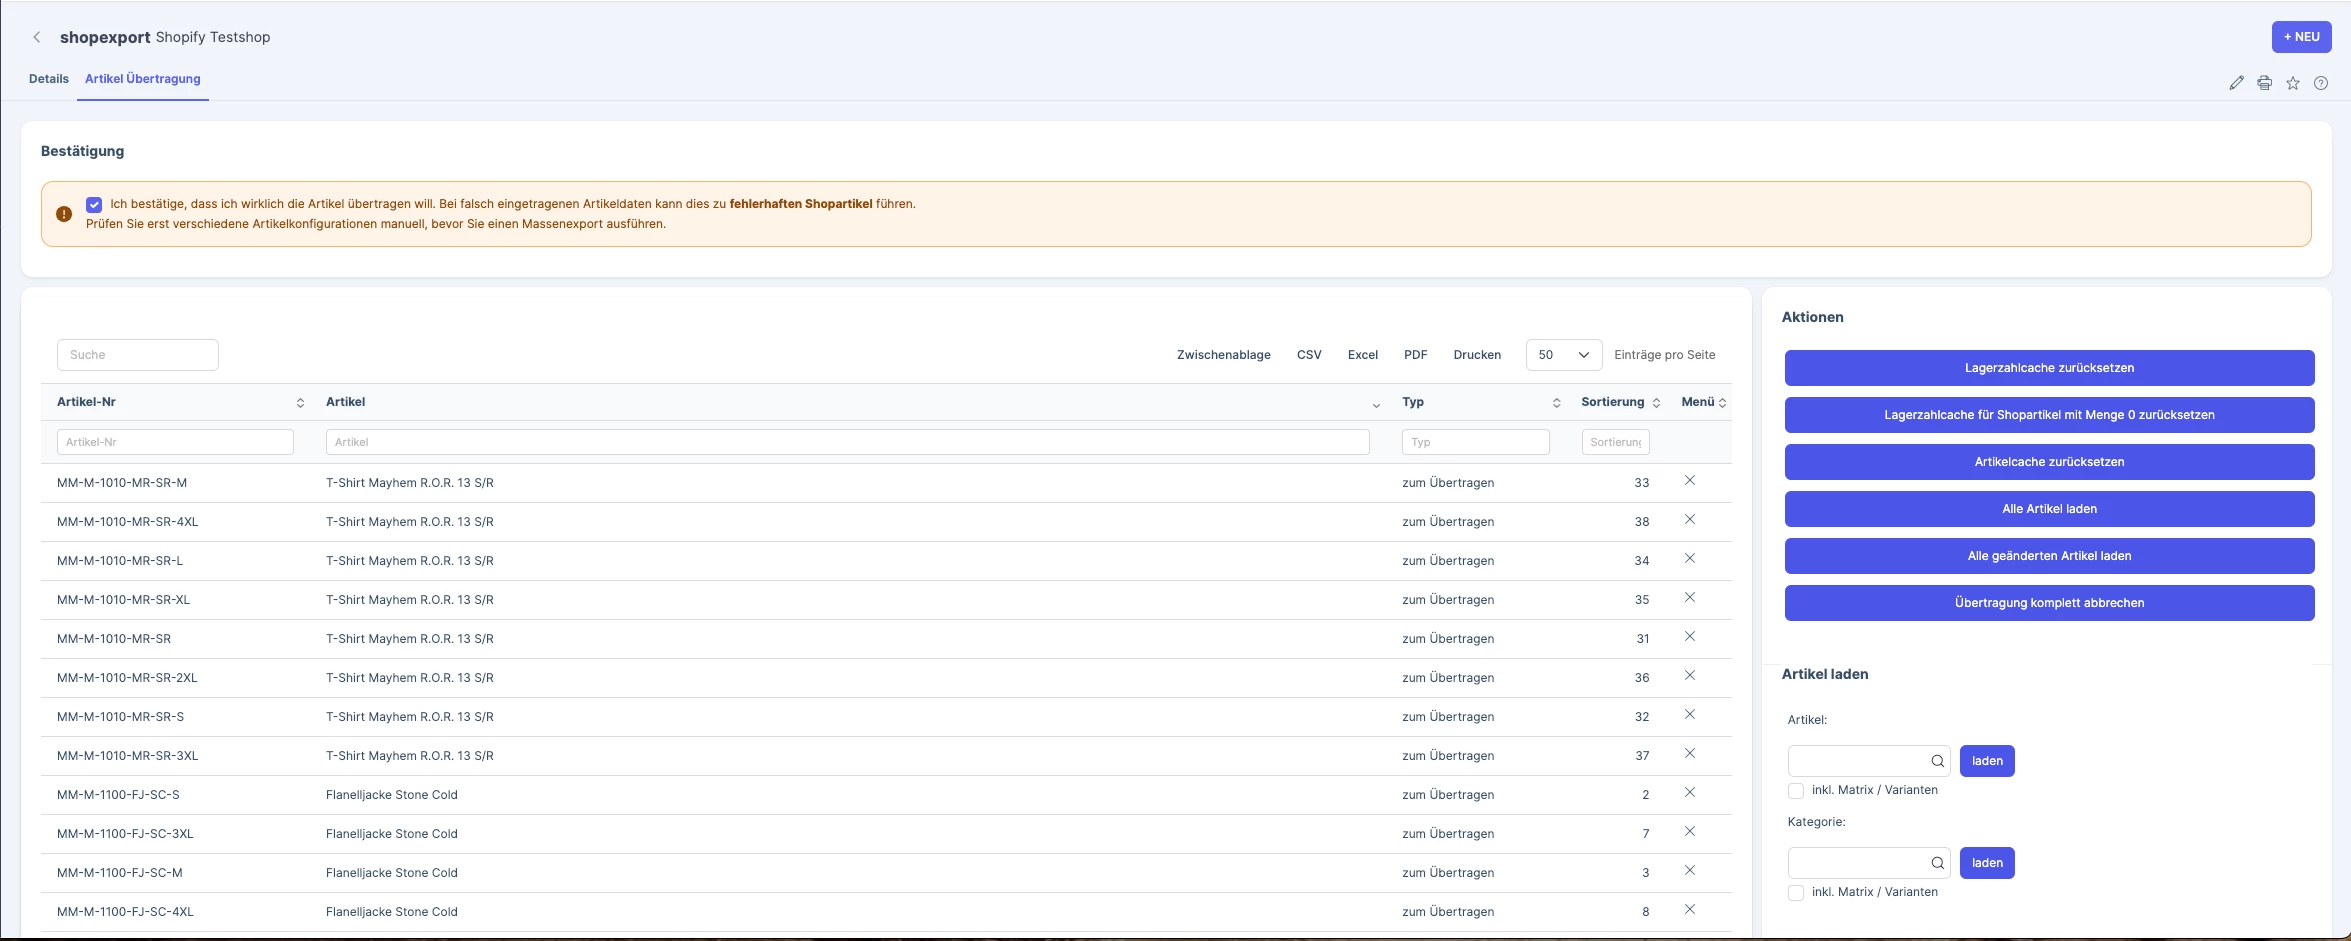Click the printer icon in header
Viewport: 2351px width, 941px height.
point(2265,83)
